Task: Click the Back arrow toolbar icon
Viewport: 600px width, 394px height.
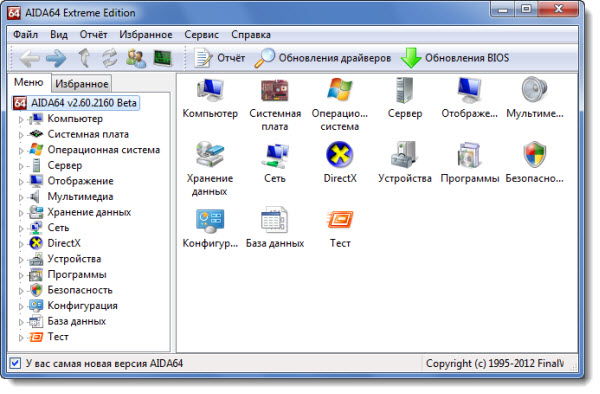Action: coord(29,58)
